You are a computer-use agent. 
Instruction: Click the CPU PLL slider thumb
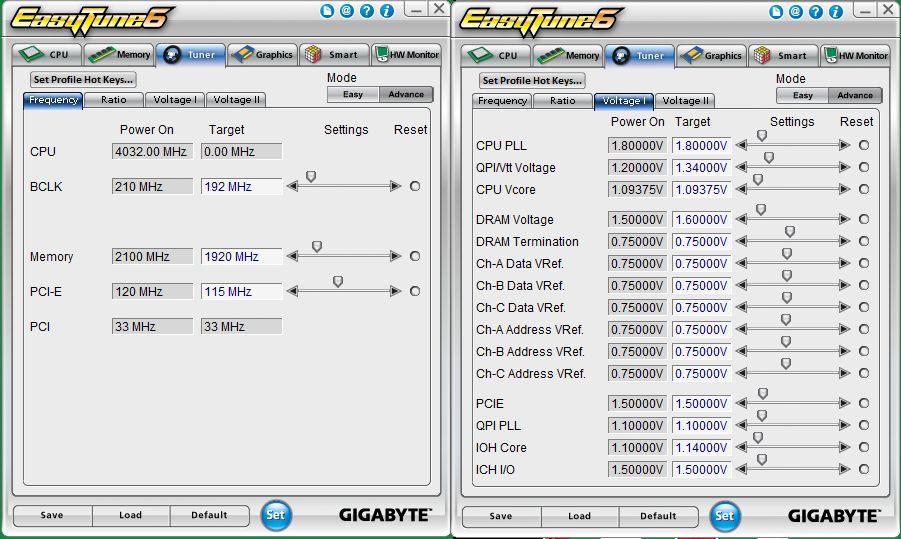[762, 136]
